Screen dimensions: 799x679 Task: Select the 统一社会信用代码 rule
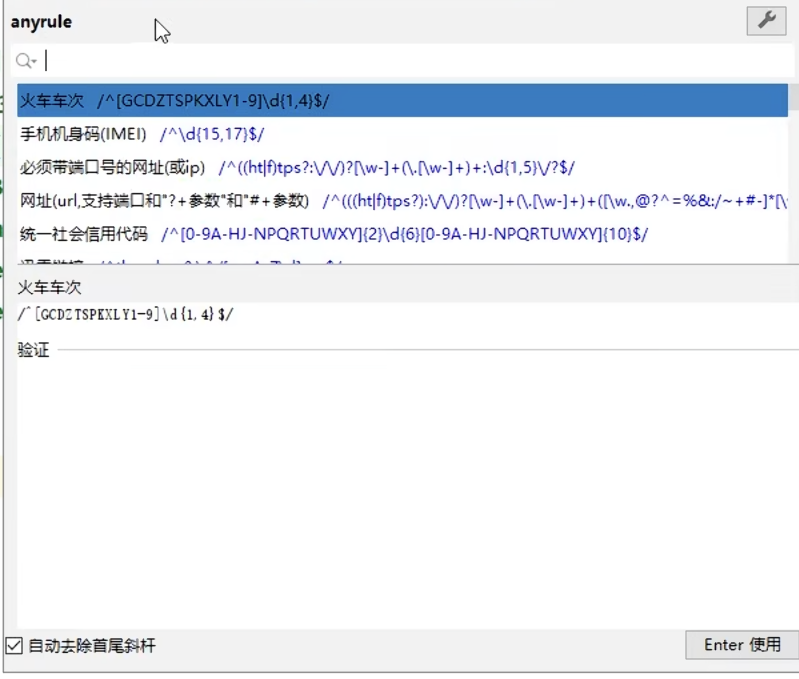(x=83, y=234)
